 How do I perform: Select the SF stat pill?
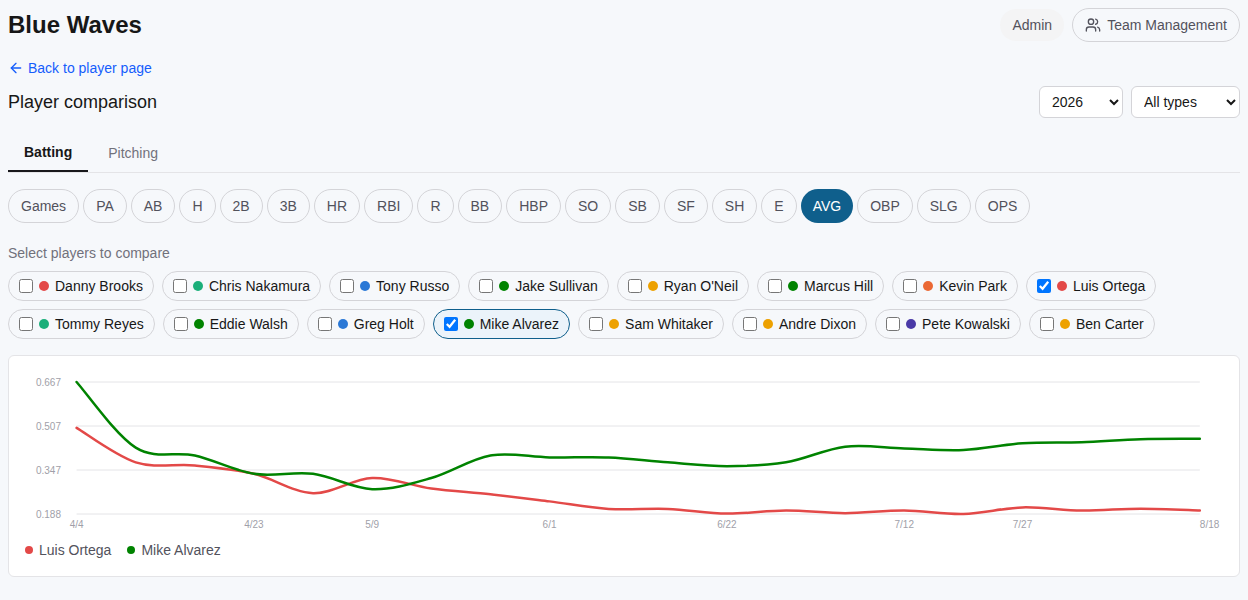coord(686,206)
